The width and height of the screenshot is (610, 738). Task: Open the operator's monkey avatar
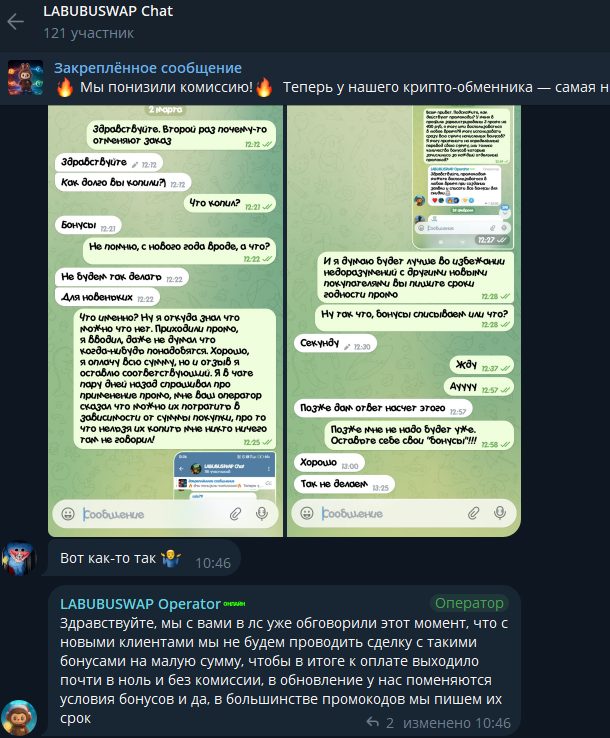coord(19,718)
